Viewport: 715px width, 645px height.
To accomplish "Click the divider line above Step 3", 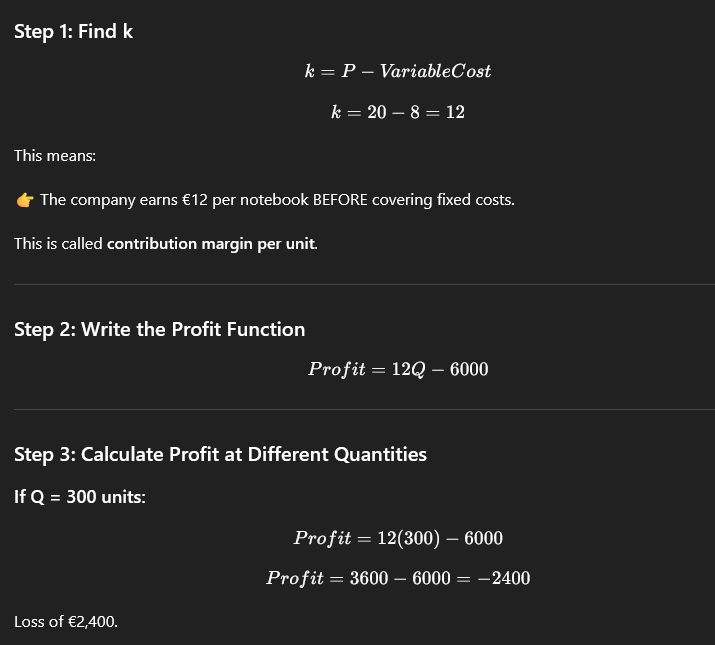I will coord(357,409).
